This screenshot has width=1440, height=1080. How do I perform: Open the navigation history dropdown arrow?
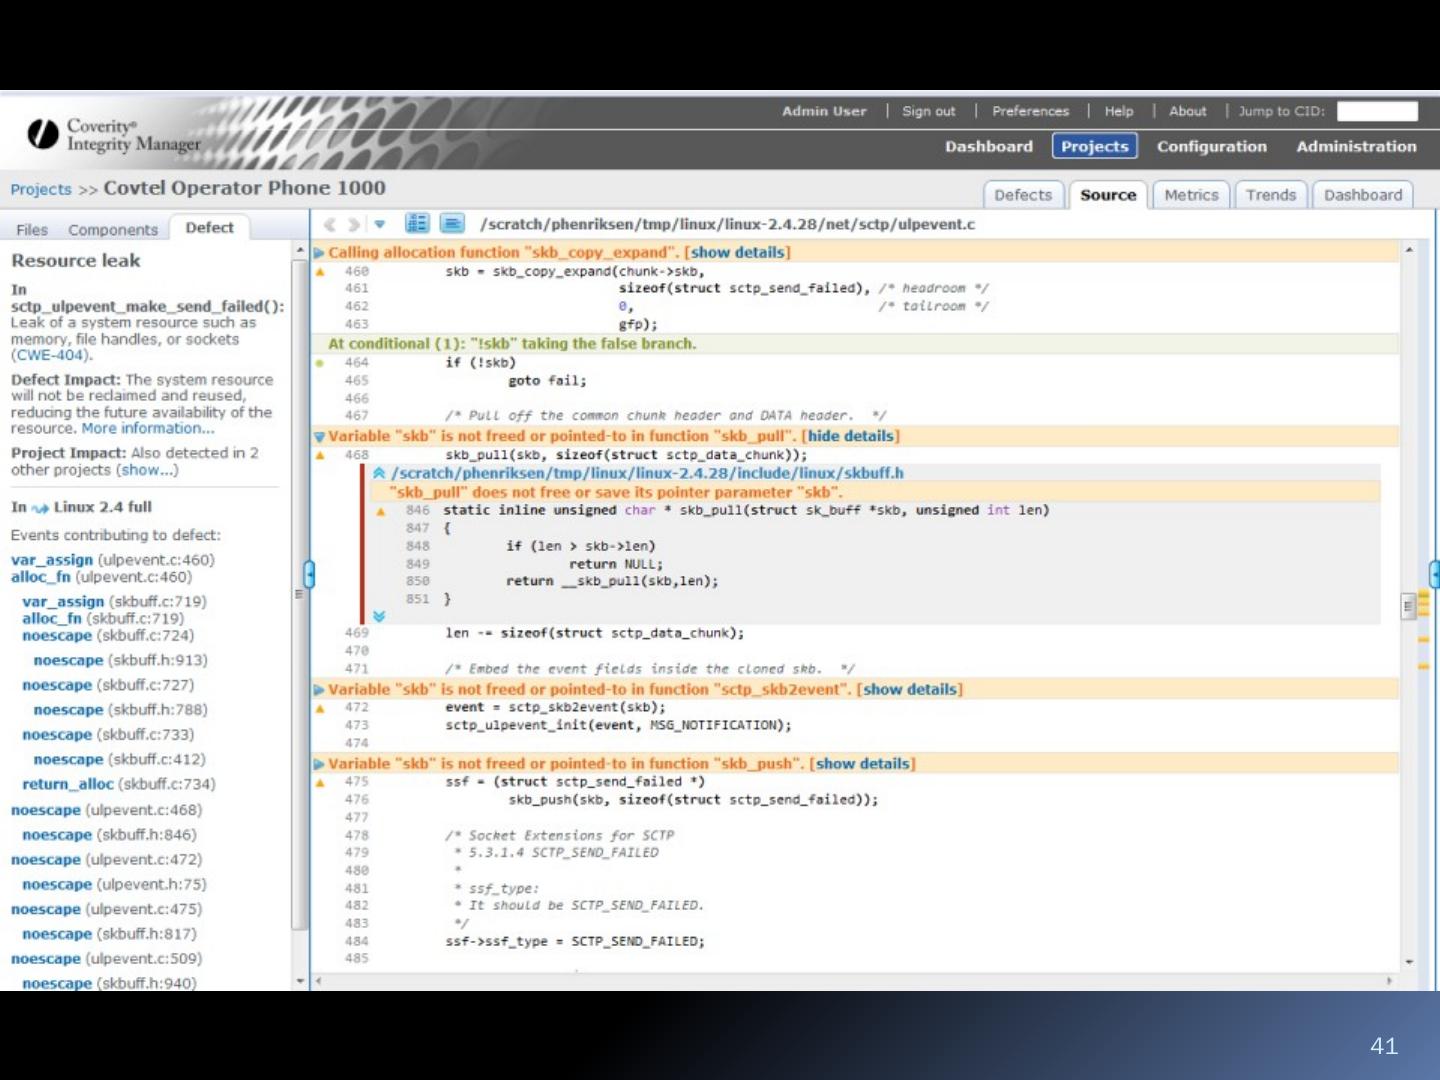click(x=380, y=224)
